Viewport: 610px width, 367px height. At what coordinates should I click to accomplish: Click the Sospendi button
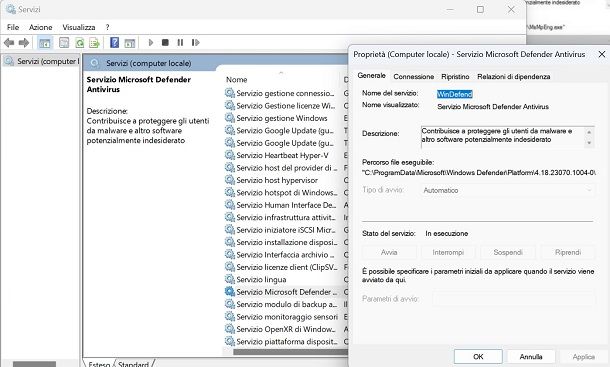(x=508, y=252)
